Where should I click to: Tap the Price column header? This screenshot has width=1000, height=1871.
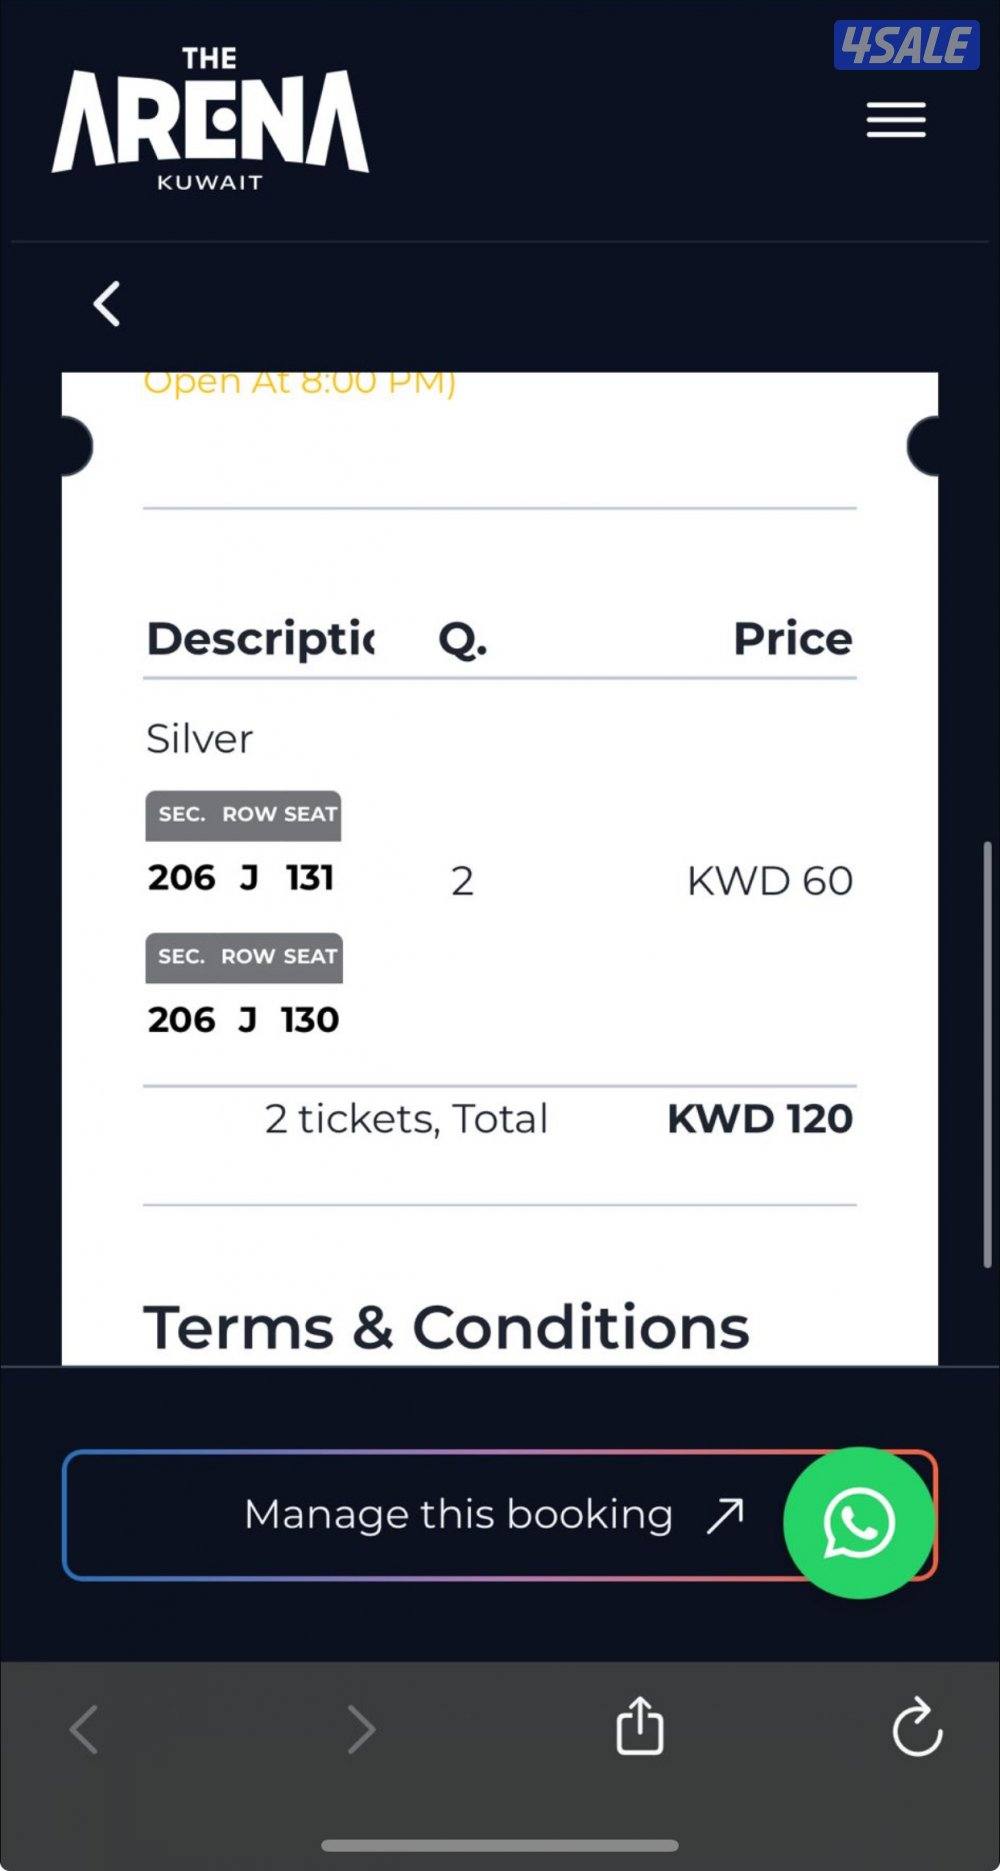(x=793, y=639)
